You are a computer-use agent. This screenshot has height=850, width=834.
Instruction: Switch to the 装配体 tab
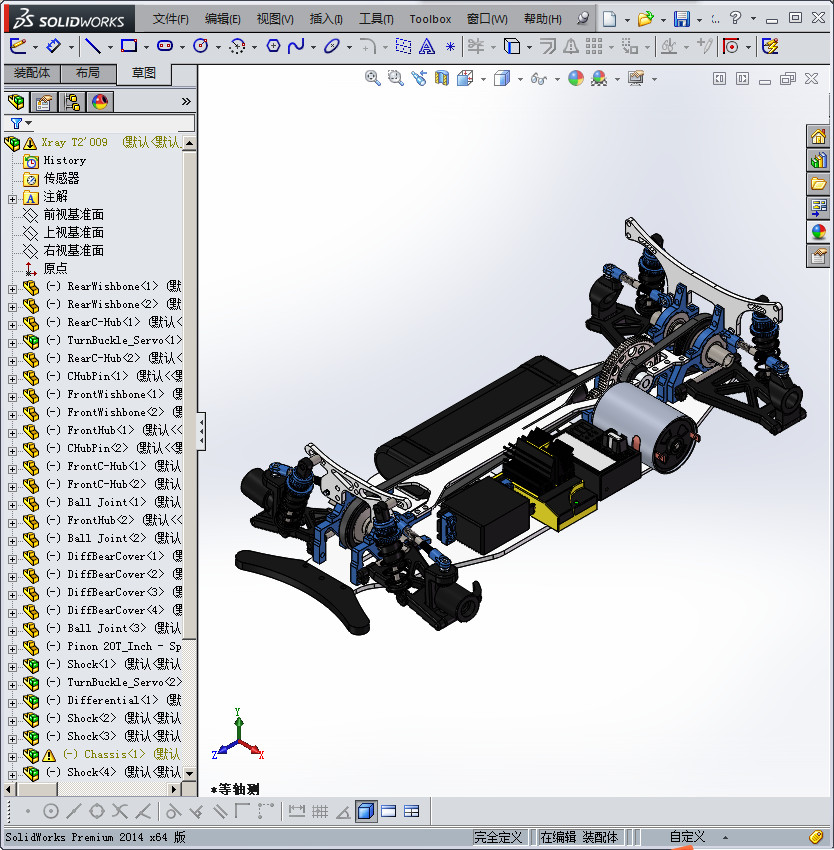32,73
